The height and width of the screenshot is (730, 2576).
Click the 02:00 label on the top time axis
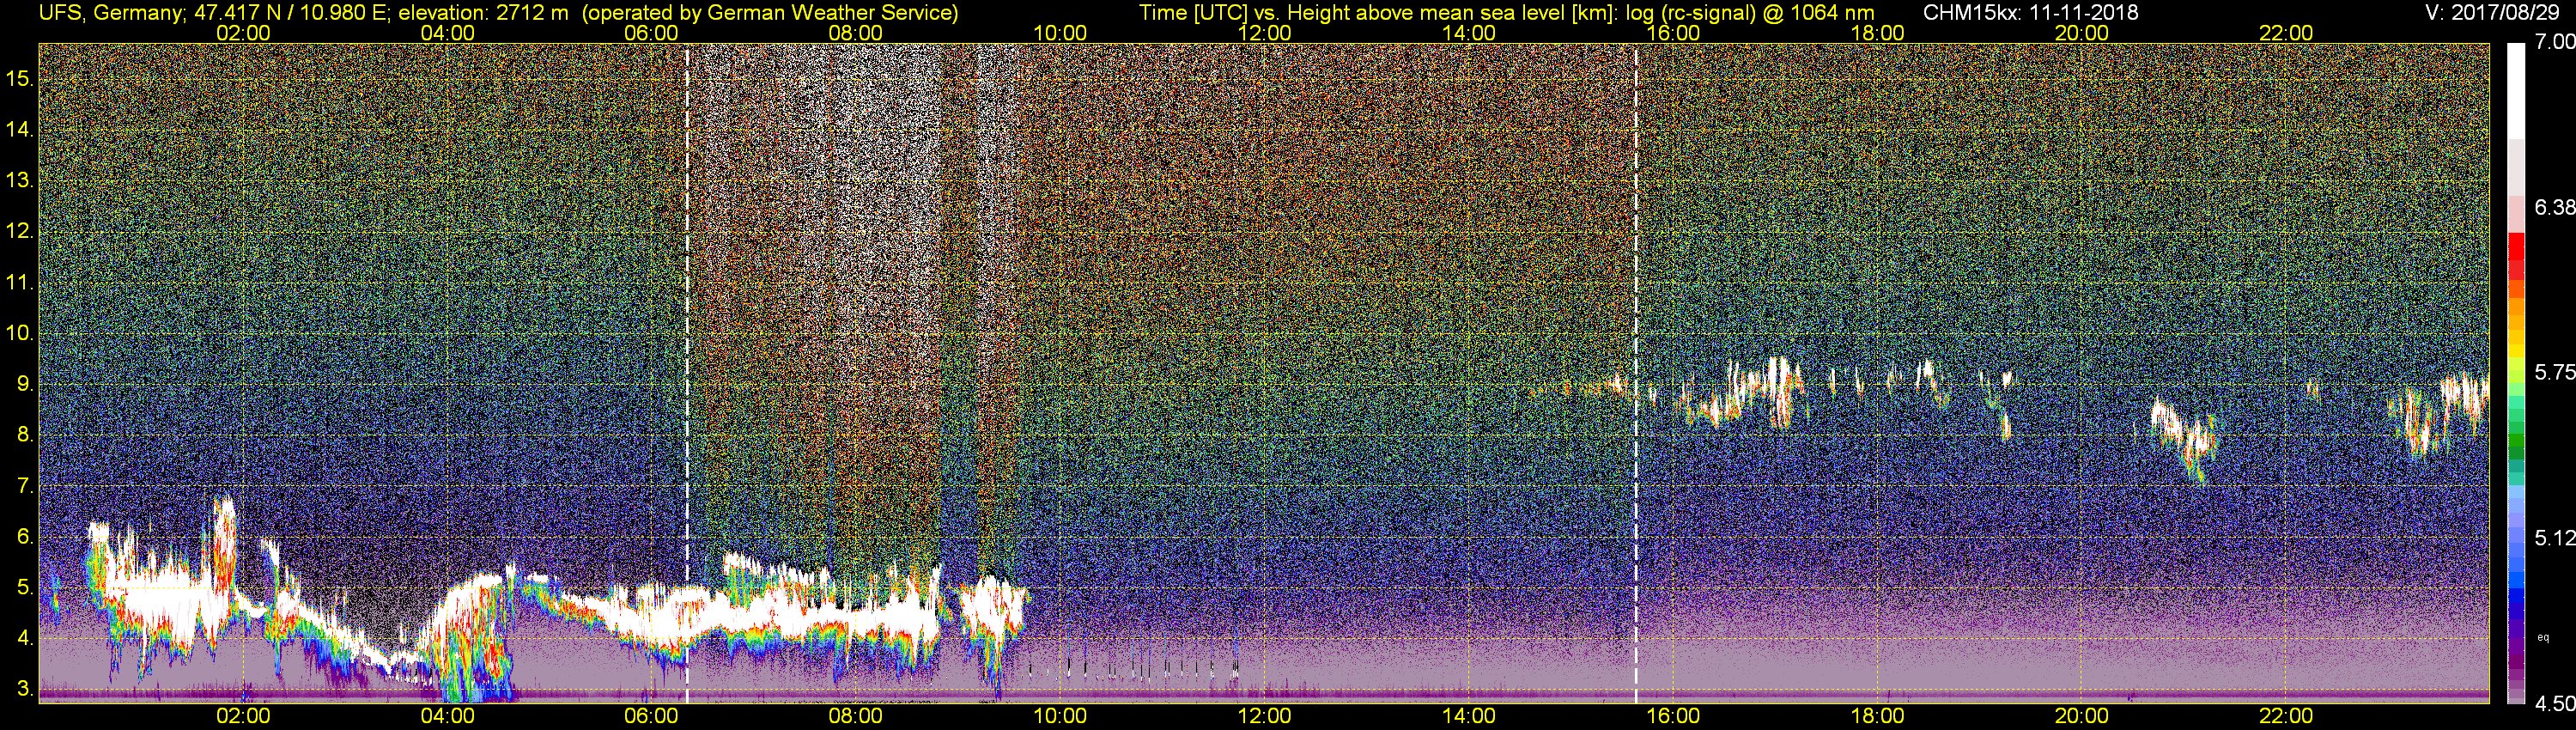[243, 33]
